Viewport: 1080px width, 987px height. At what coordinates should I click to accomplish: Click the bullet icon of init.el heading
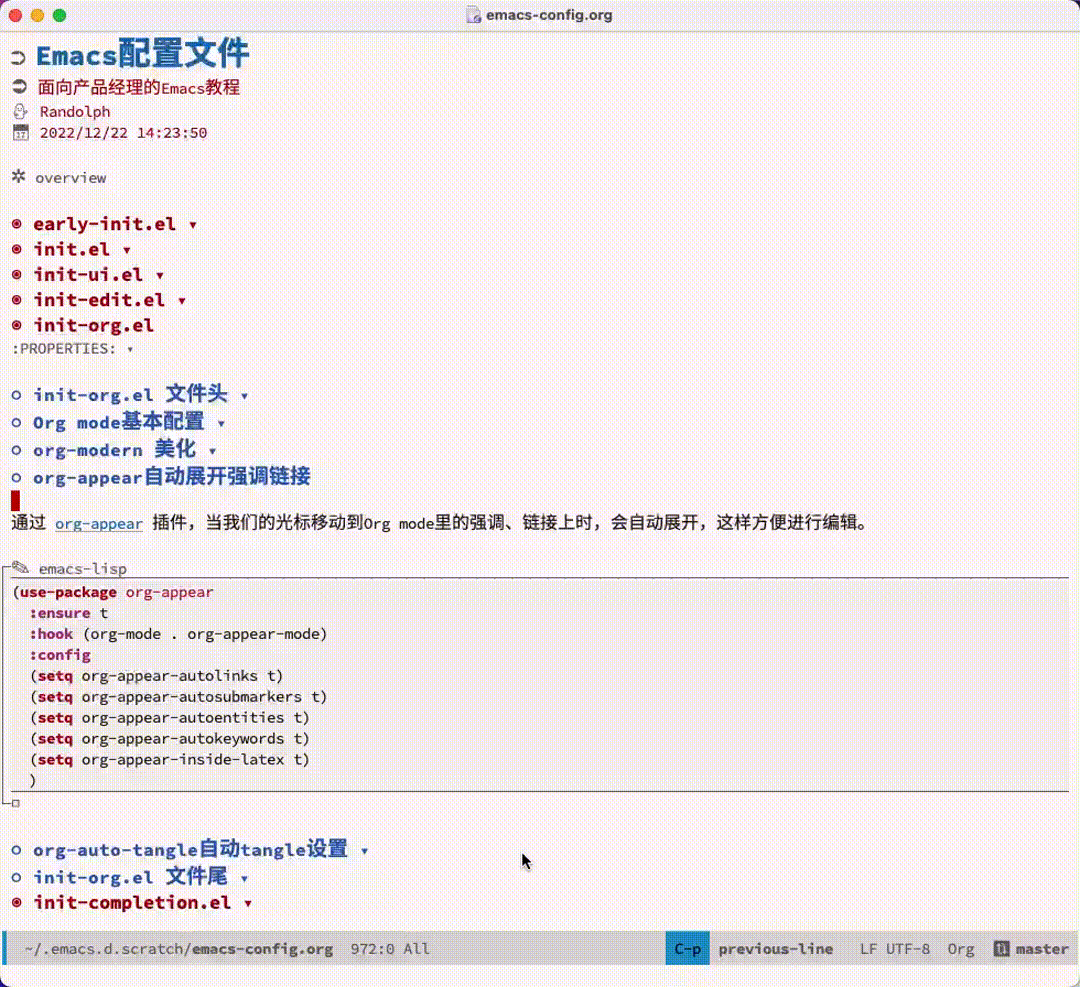(17, 249)
